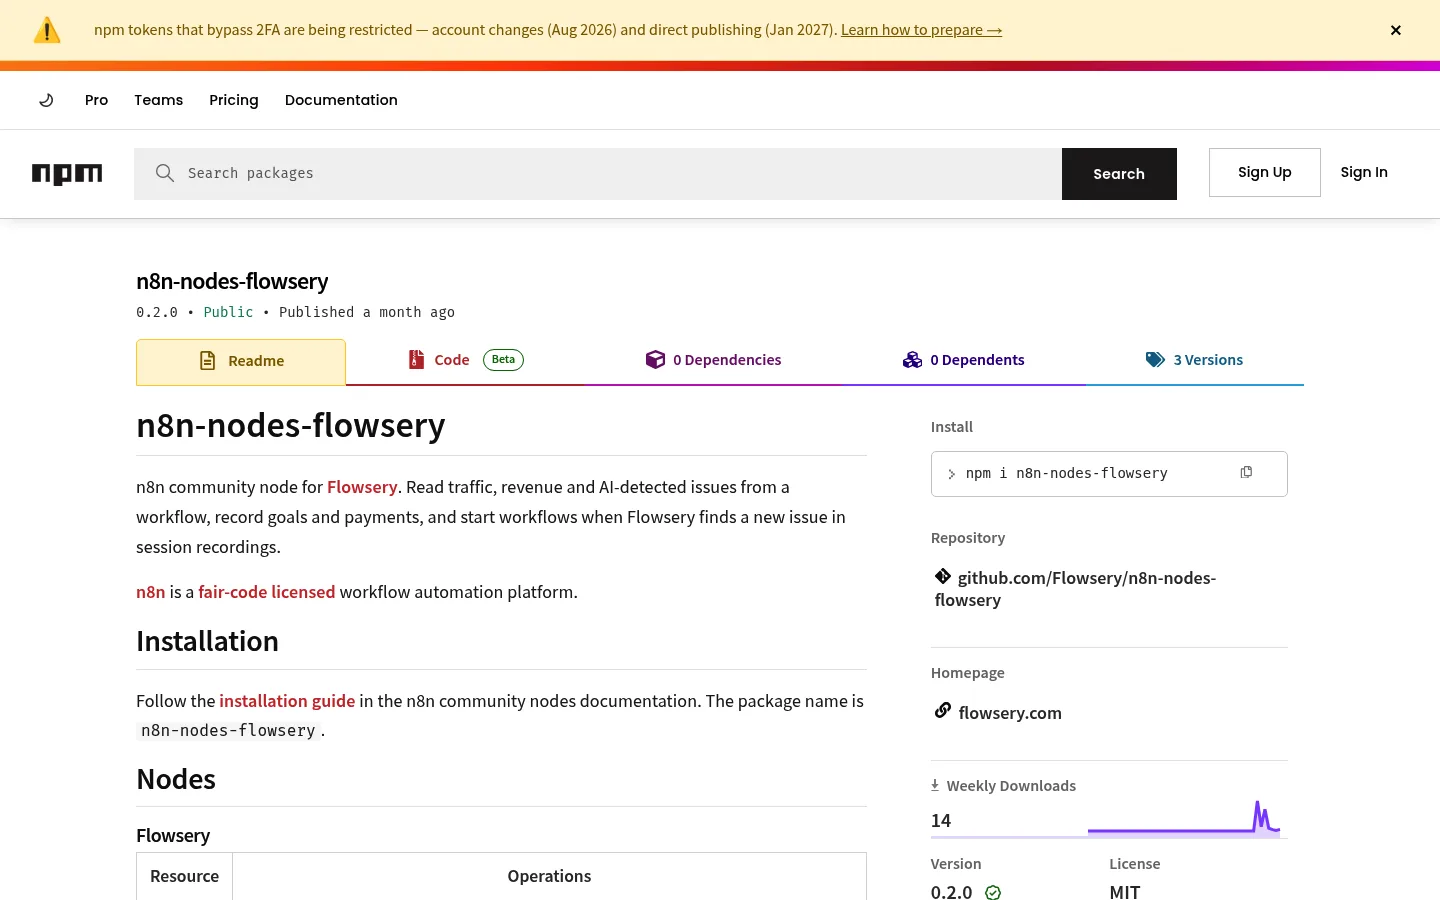Select the Readme tab
Image resolution: width=1440 pixels, height=900 pixels.
241,362
